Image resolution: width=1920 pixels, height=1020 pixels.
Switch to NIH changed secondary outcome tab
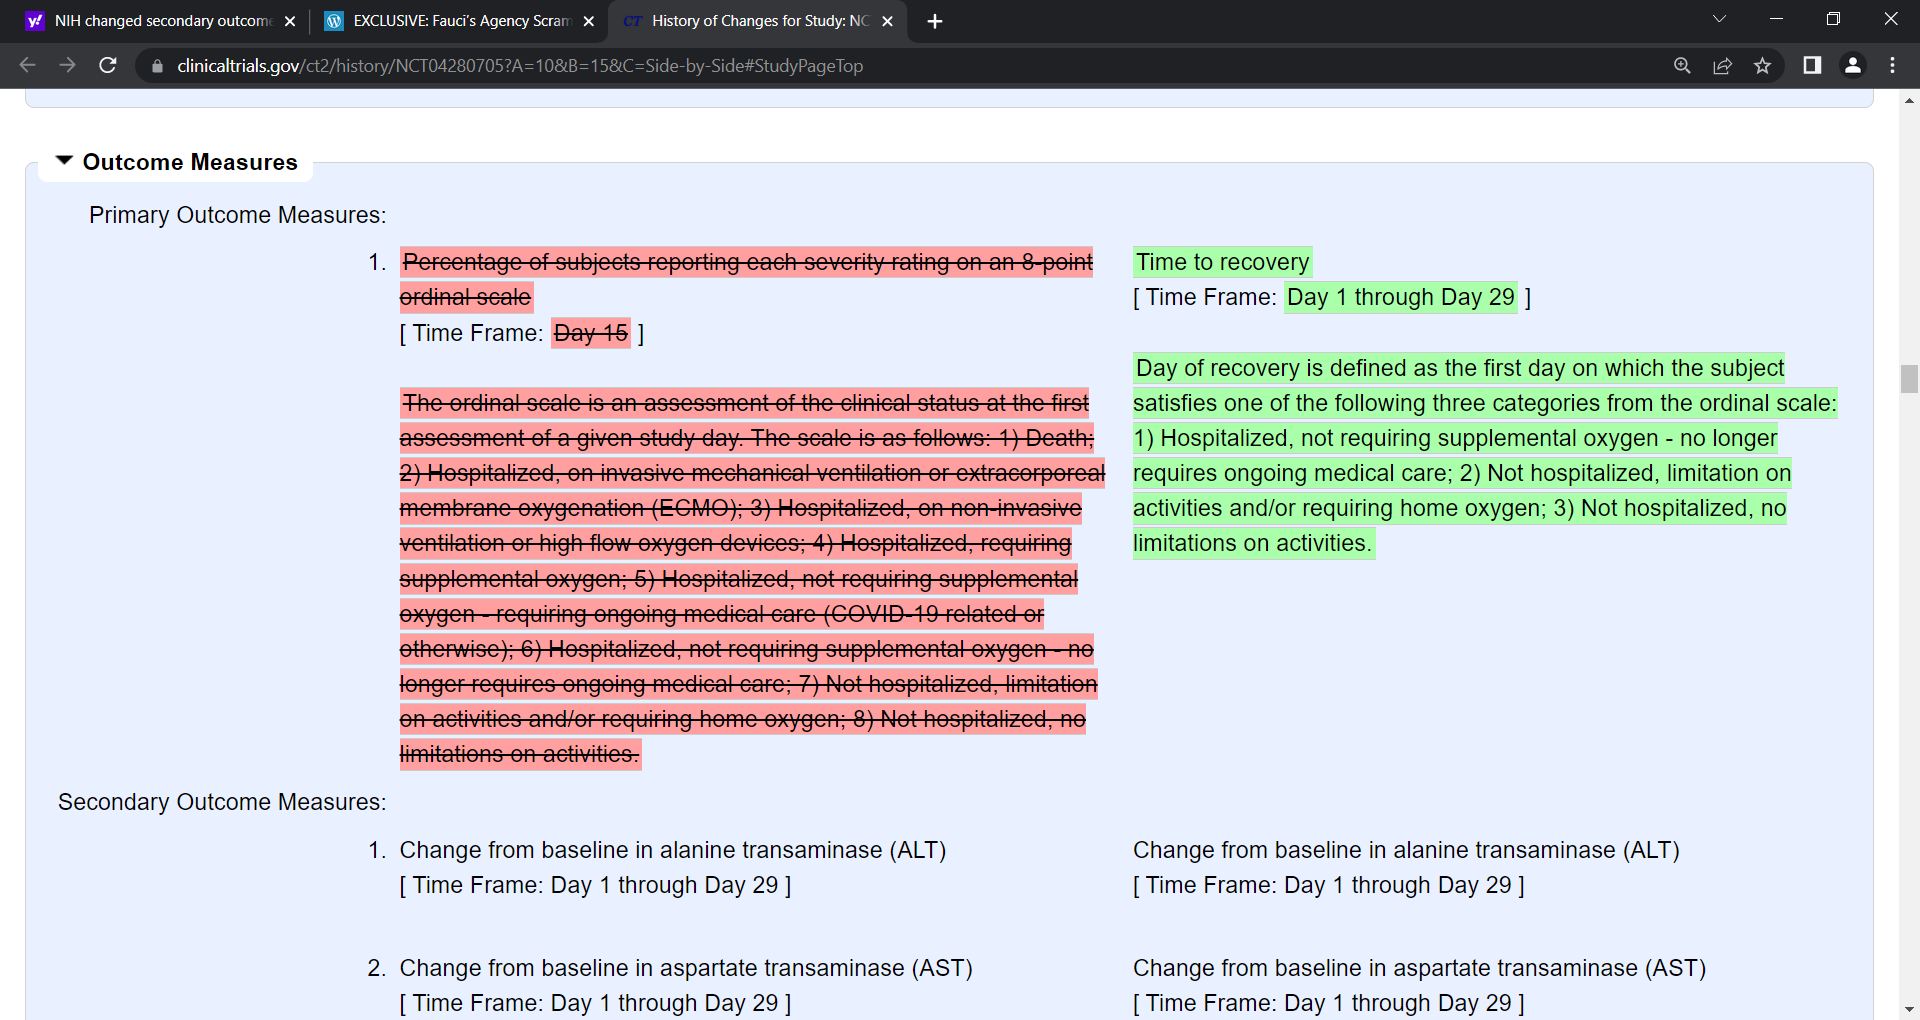tap(160, 21)
